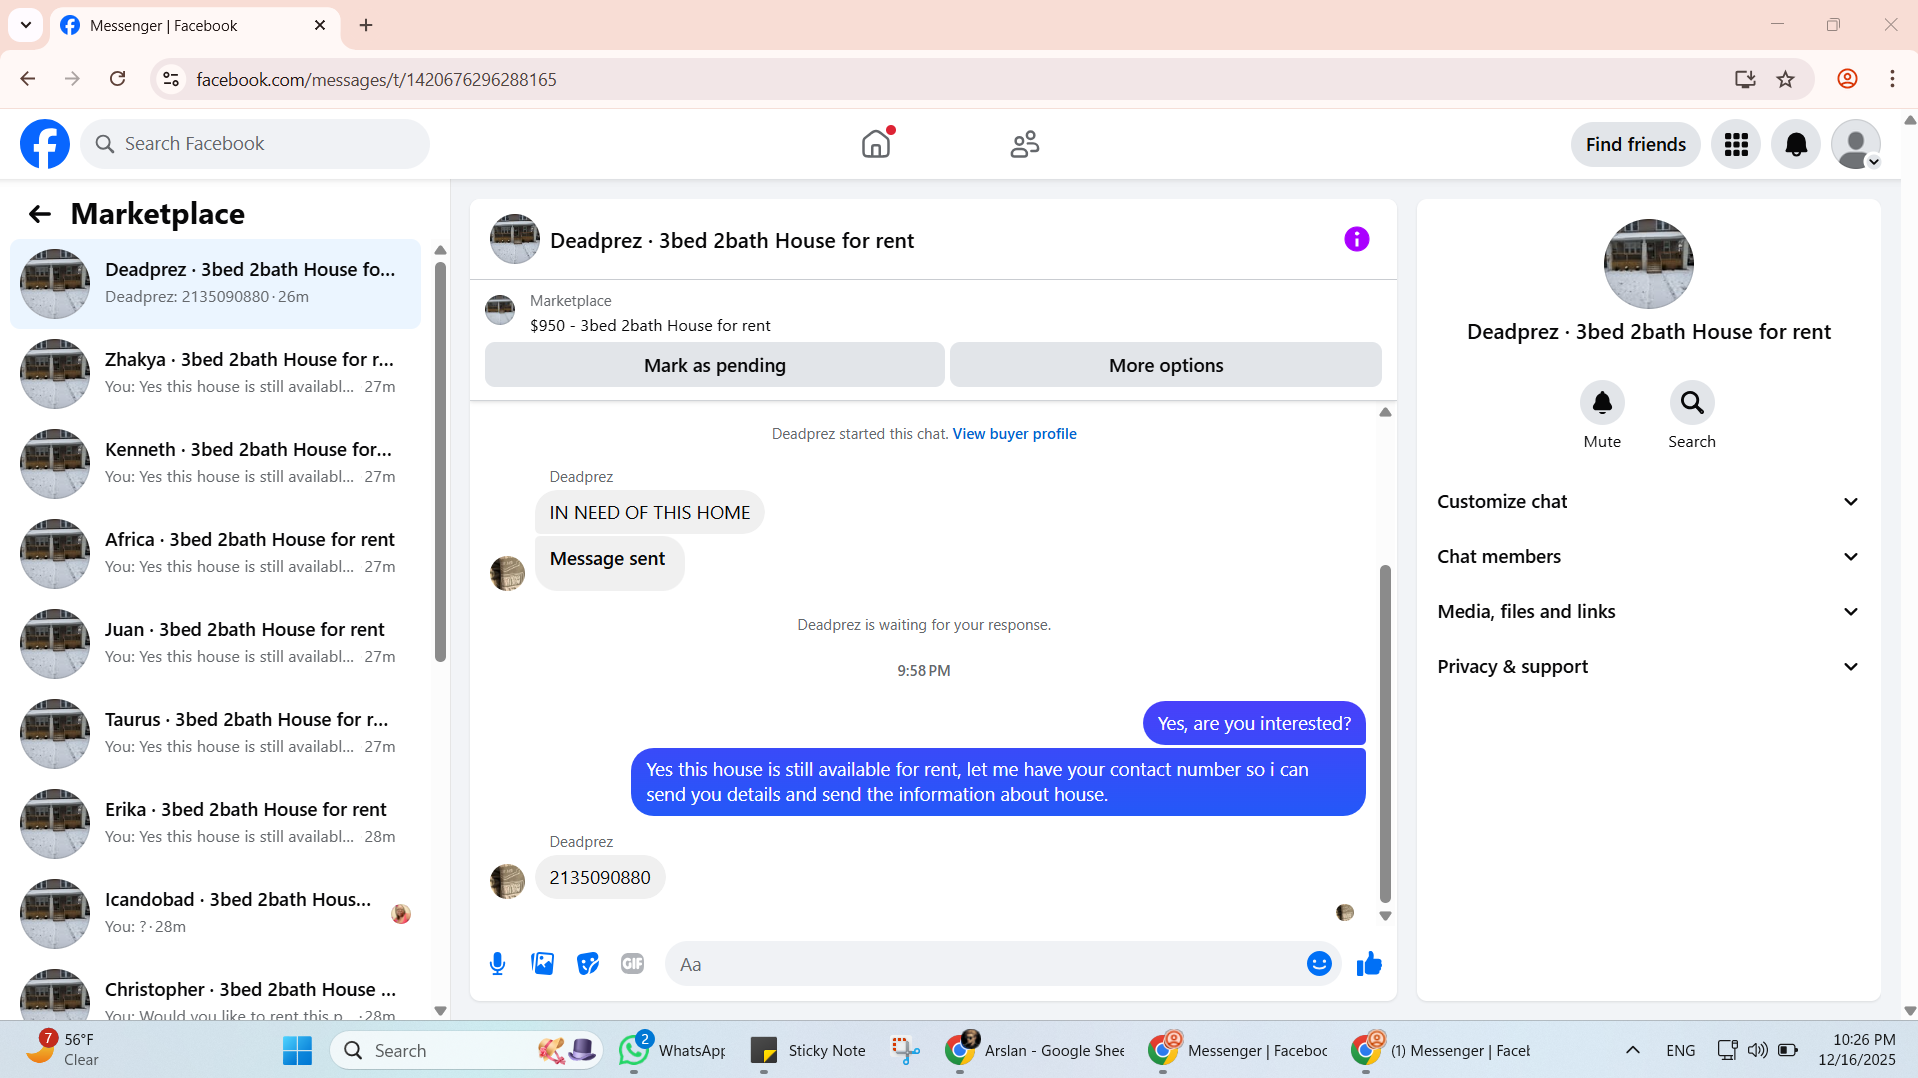Bookmark this page with star icon
This screenshot has width=1918, height=1078.
point(1785,79)
